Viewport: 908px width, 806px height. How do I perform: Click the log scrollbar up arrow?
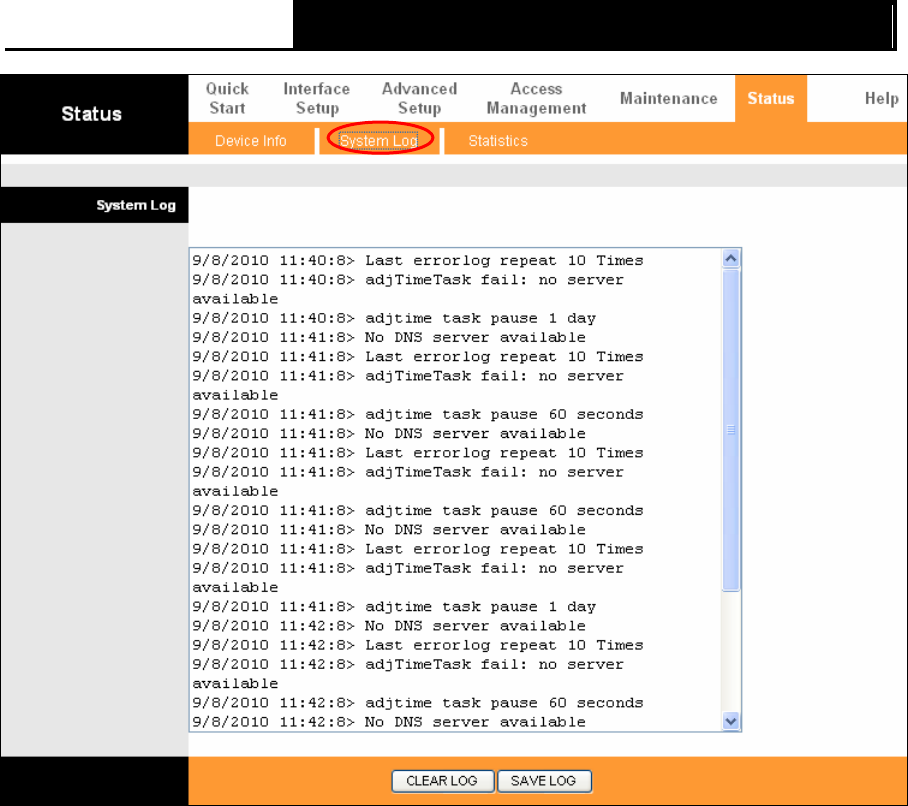[x=731, y=258]
